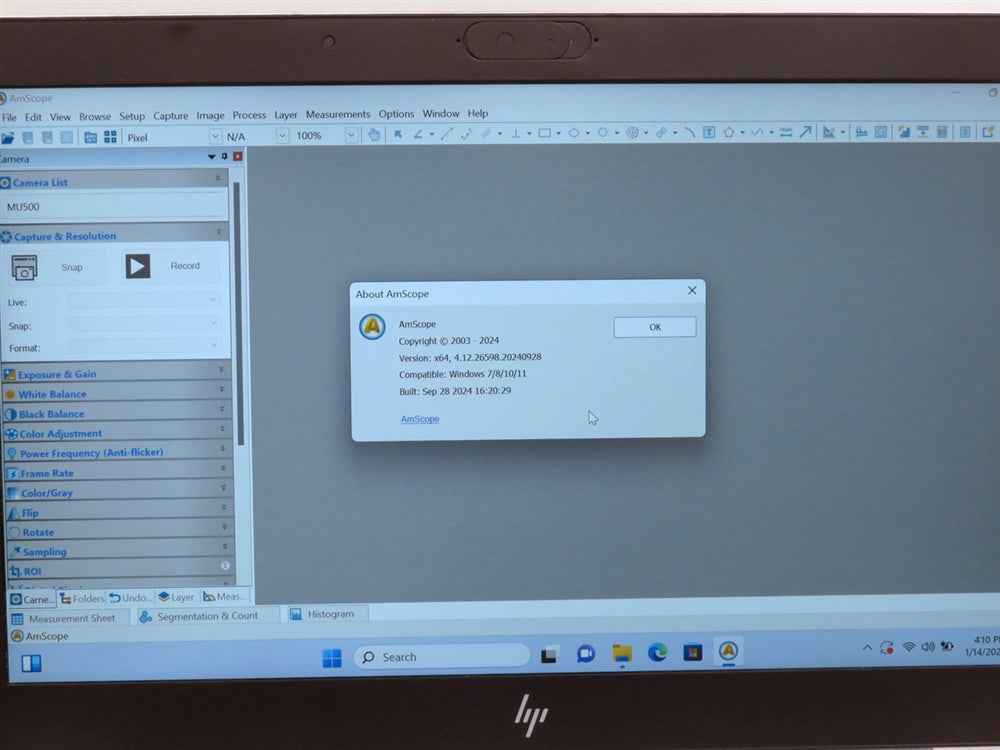
Task: Switch to the Meas. sidebar tab
Action: [224, 596]
